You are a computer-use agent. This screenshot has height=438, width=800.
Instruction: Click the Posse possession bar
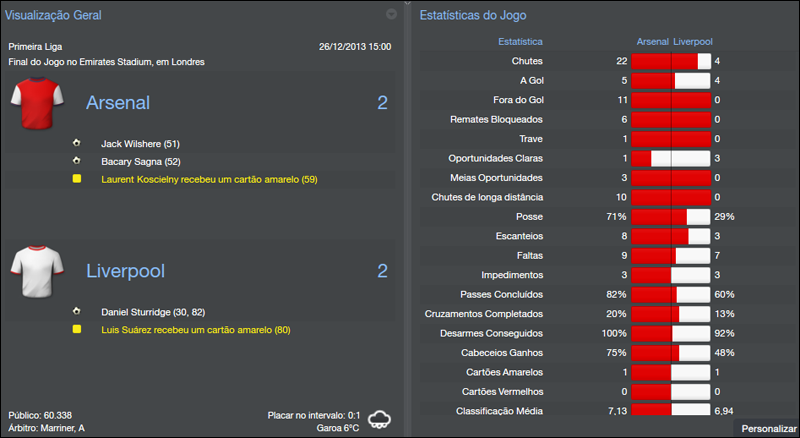click(x=670, y=217)
